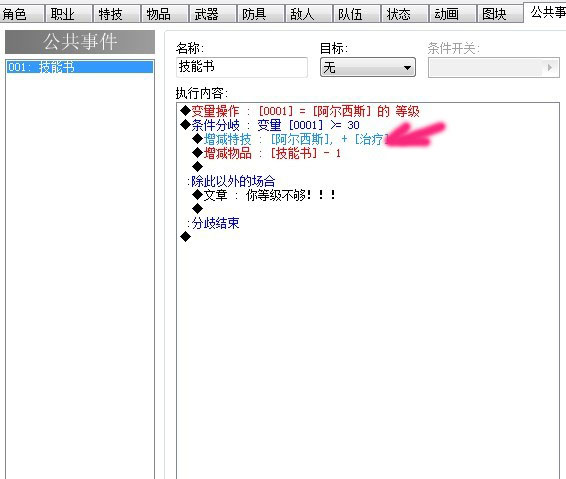The height and width of the screenshot is (479, 566).
Task: Select the 防具 tab
Action: coord(260,14)
